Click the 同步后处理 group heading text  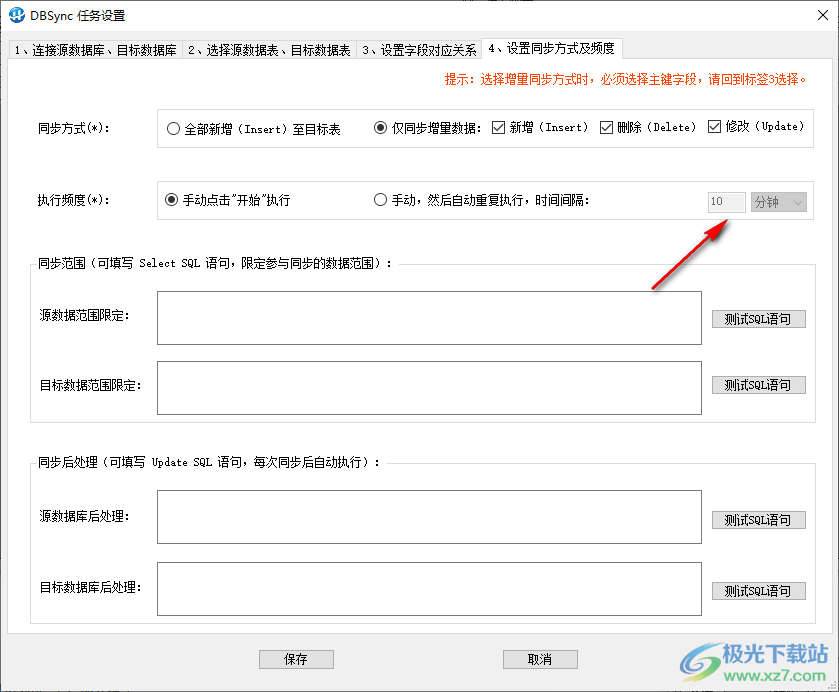[209, 462]
